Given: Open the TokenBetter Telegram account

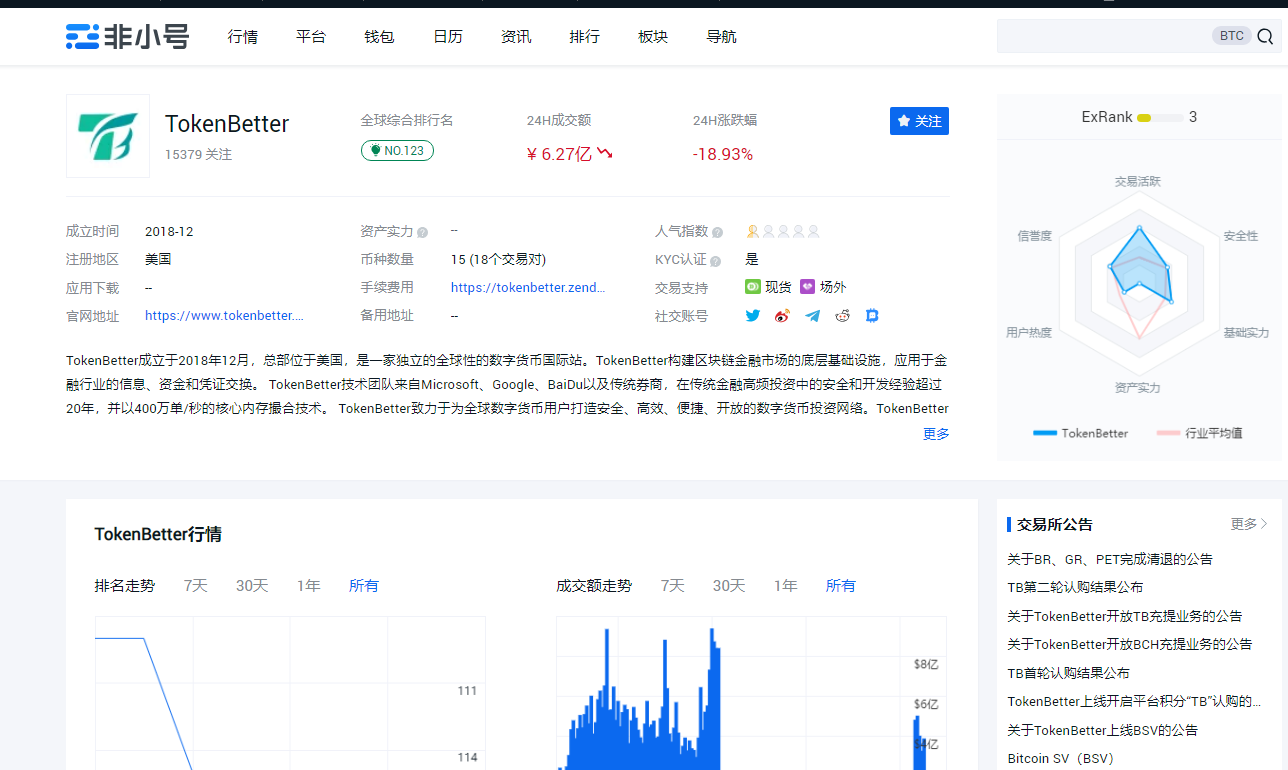Looking at the screenshot, I should [813, 316].
